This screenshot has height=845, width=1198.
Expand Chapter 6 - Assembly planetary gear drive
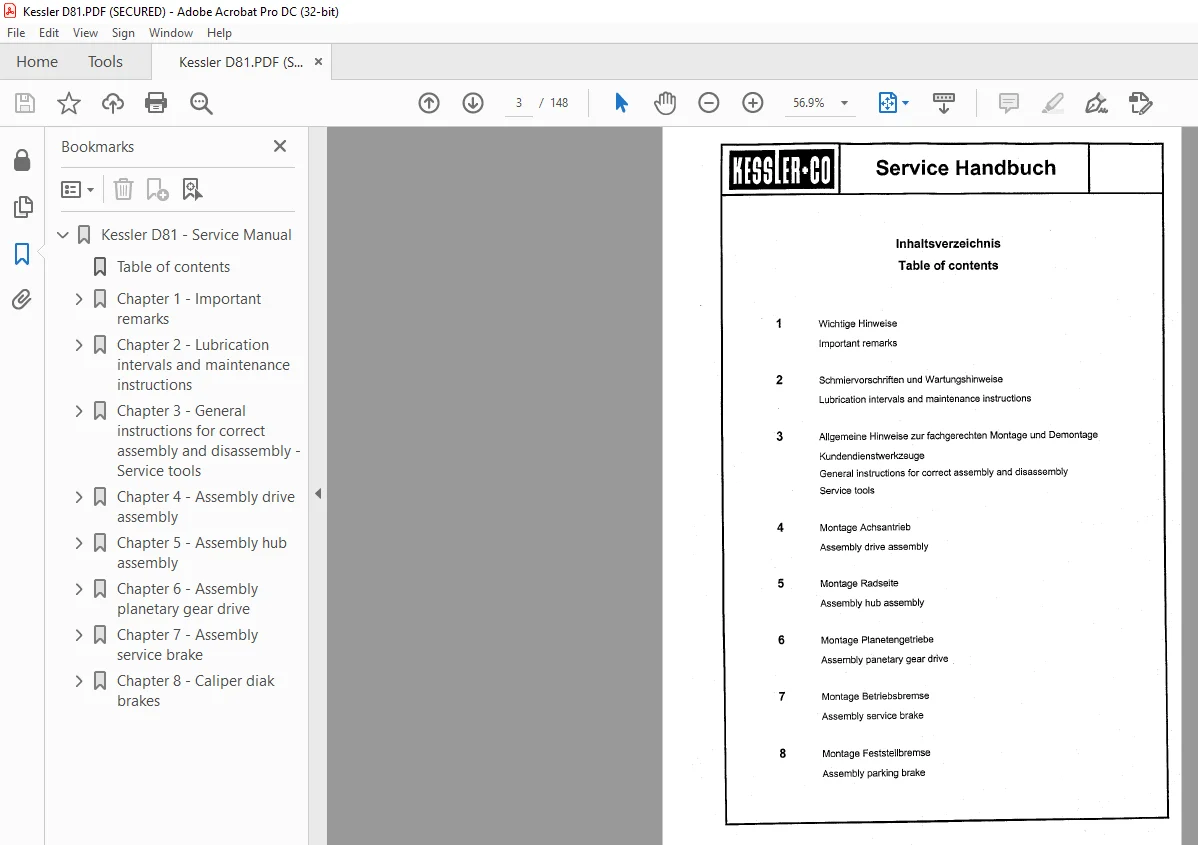(79, 589)
